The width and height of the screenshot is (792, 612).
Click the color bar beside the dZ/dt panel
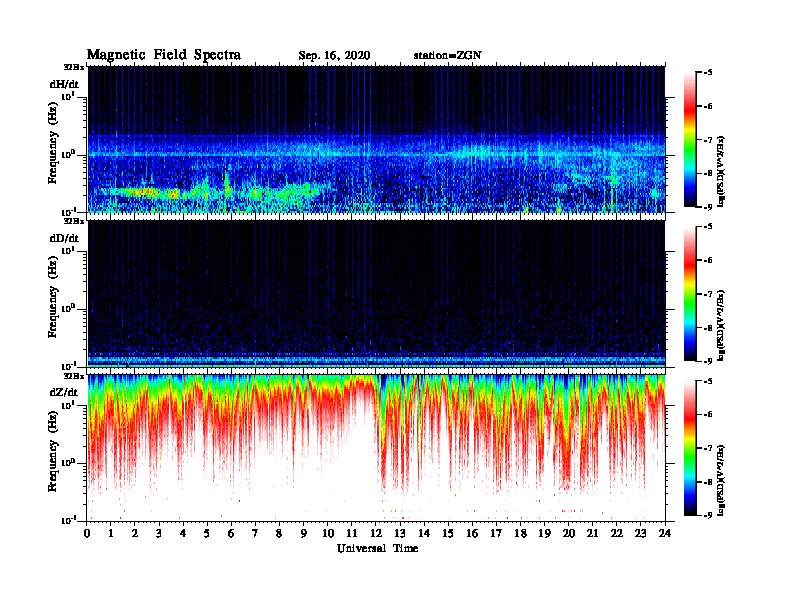690,448
